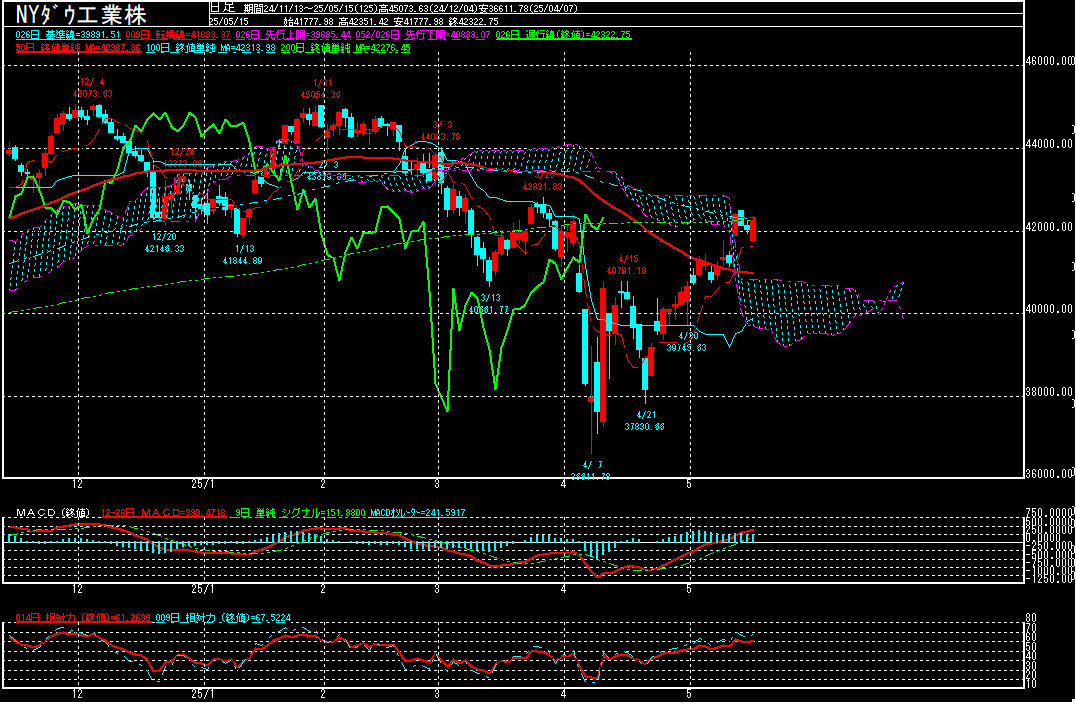This screenshot has height=704, width=1076.
Task: Click the MACDオシレーター=241.5917 legend
Action: click(x=418, y=513)
